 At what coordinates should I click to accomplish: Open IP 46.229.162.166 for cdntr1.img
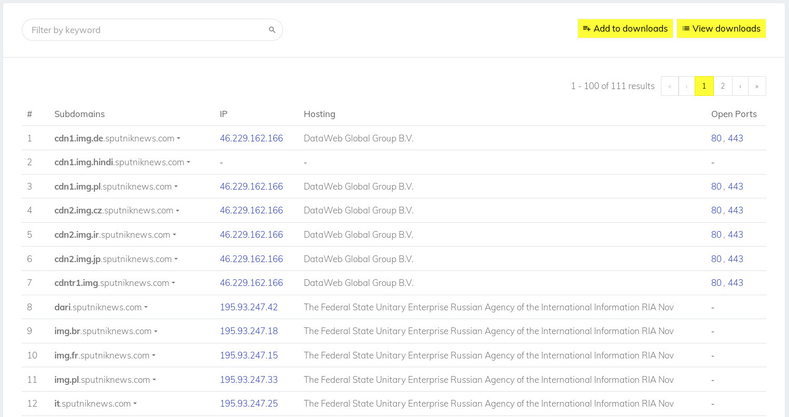point(251,283)
